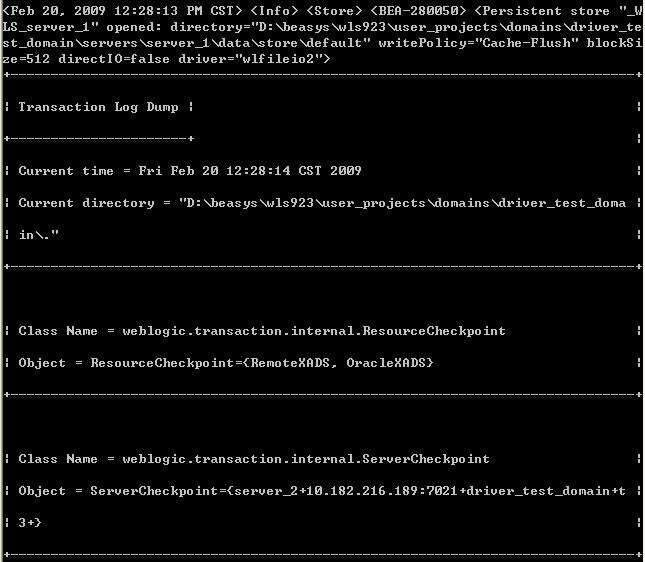
Task: Click the BEA-280050 message code
Action: (418, 11)
